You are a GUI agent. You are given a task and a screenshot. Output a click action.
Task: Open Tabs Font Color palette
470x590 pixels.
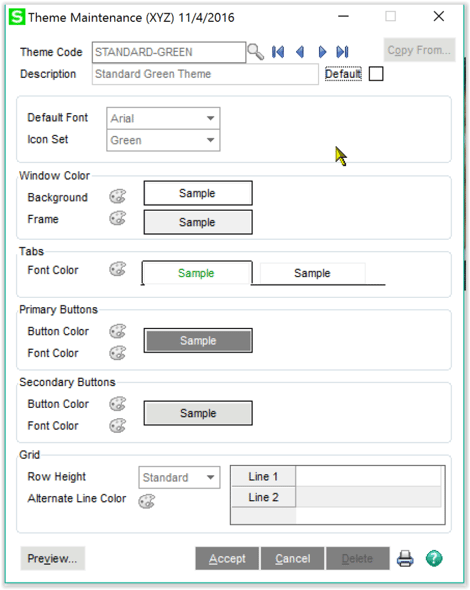click(x=118, y=269)
